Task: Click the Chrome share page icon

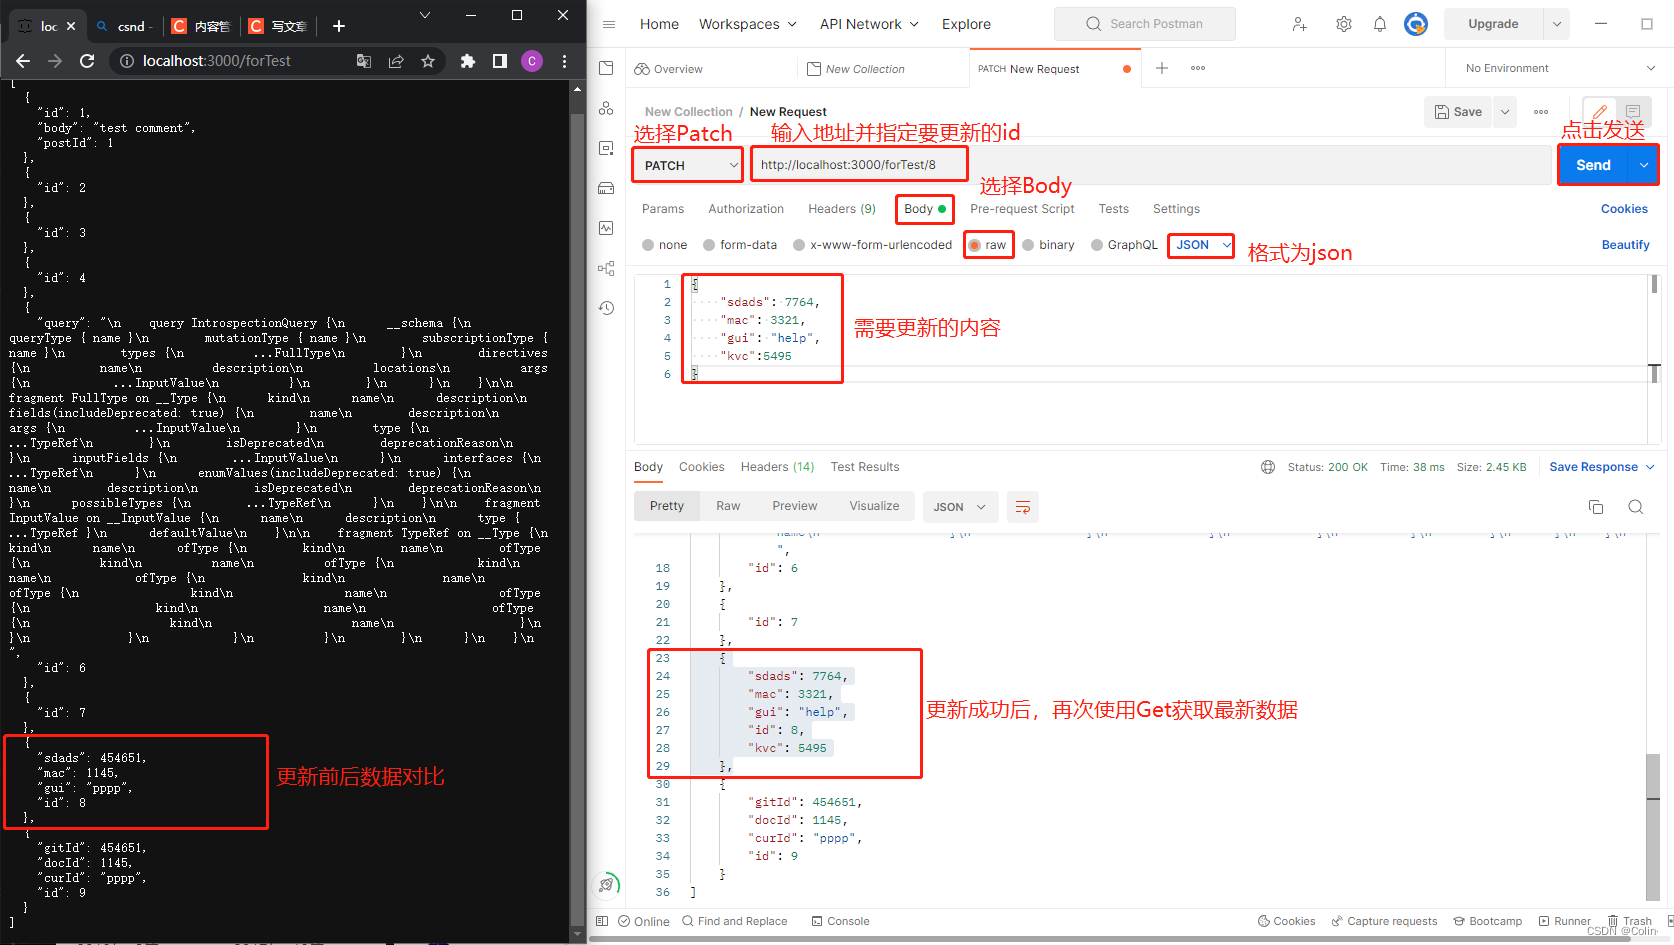Action: tap(396, 61)
